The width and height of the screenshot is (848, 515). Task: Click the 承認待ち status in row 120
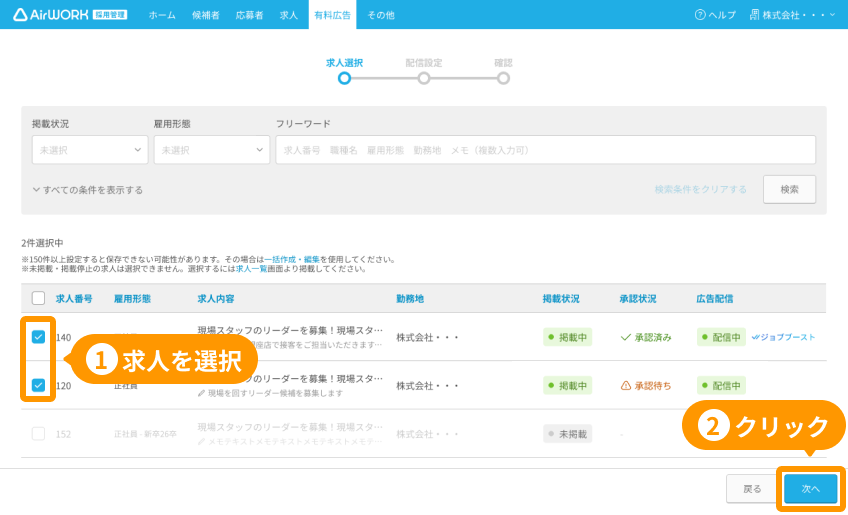click(x=646, y=386)
